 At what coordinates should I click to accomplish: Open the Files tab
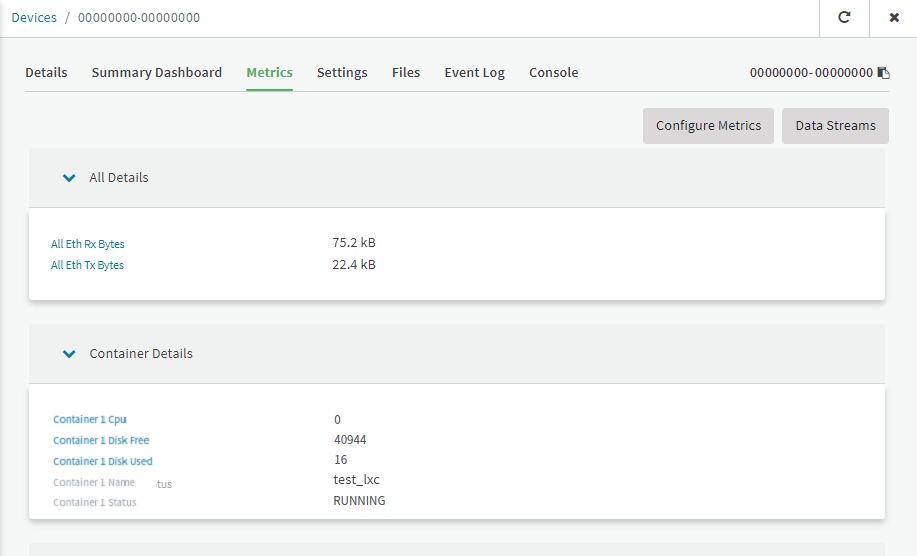(x=406, y=73)
